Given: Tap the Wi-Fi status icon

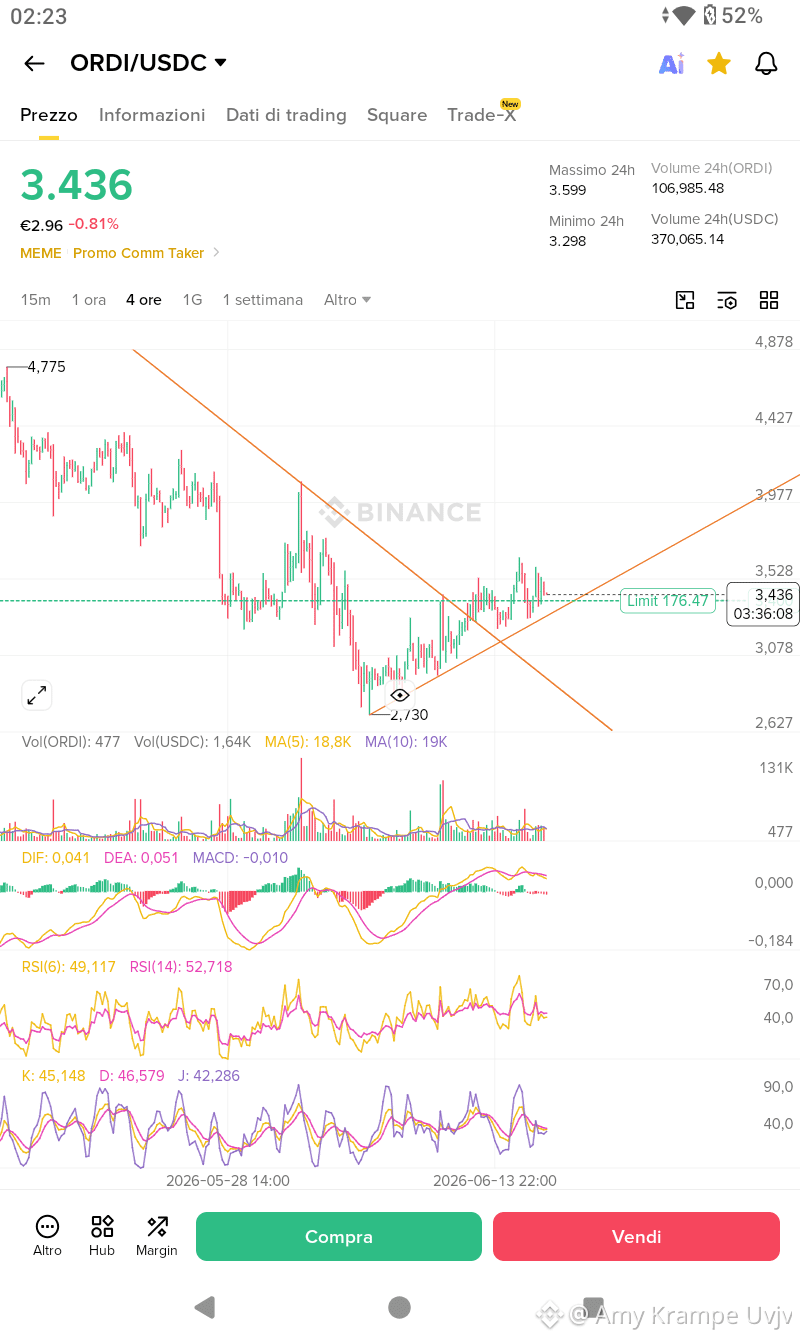Looking at the screenshot, I should pos(684,16).
